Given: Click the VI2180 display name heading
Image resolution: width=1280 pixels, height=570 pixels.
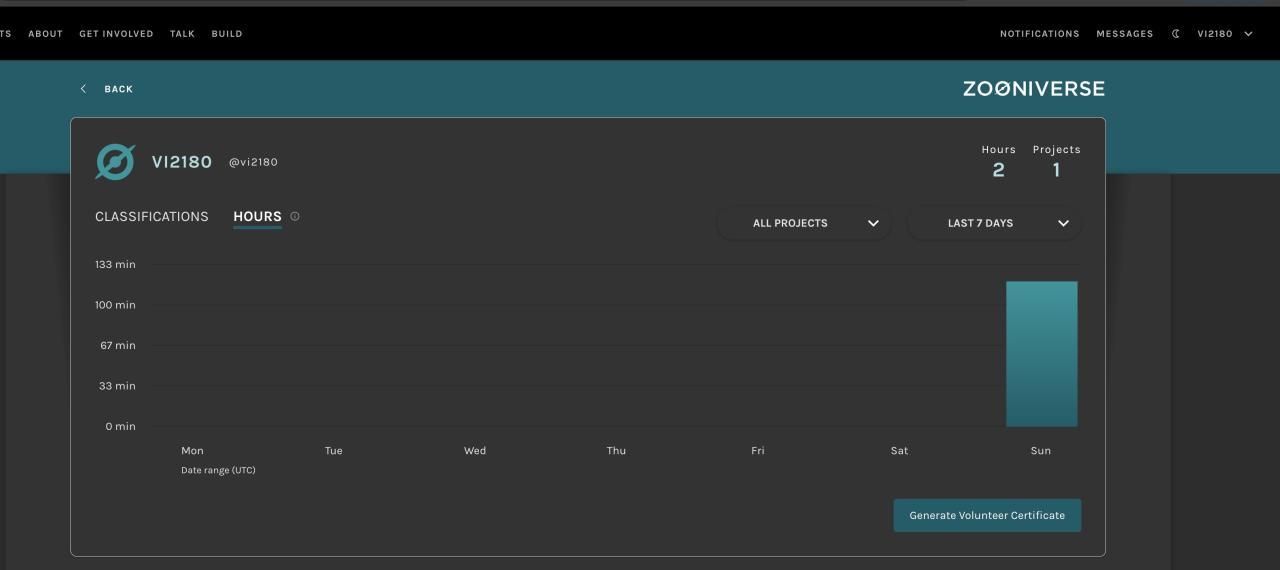Looking at the screenshot, I should (x=182, y=162).
